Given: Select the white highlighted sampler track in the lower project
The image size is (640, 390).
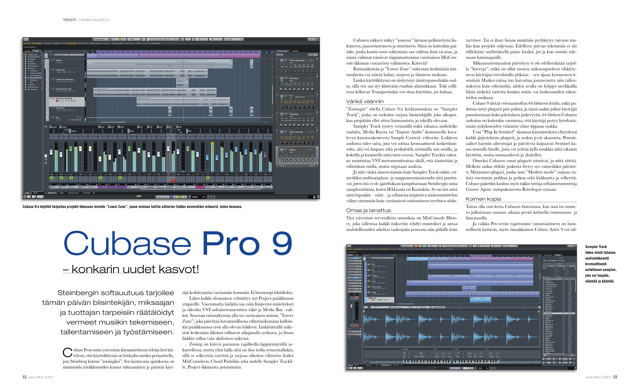Looking at the screenshot, I should click(x=380, y=300).
